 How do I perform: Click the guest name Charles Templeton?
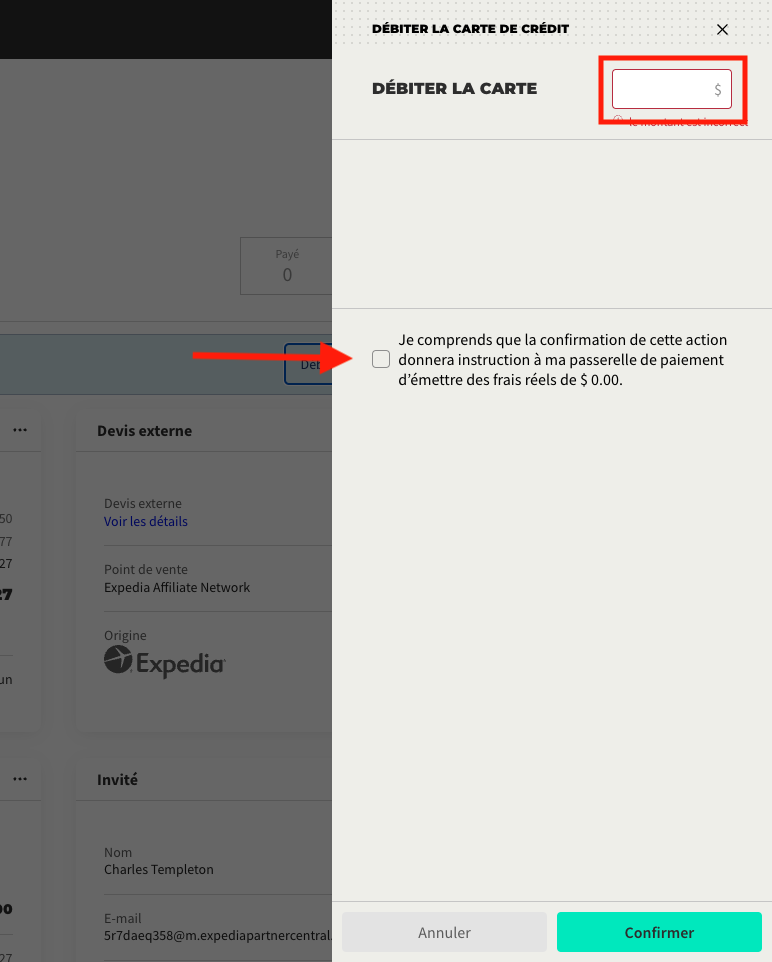point(158,869)
